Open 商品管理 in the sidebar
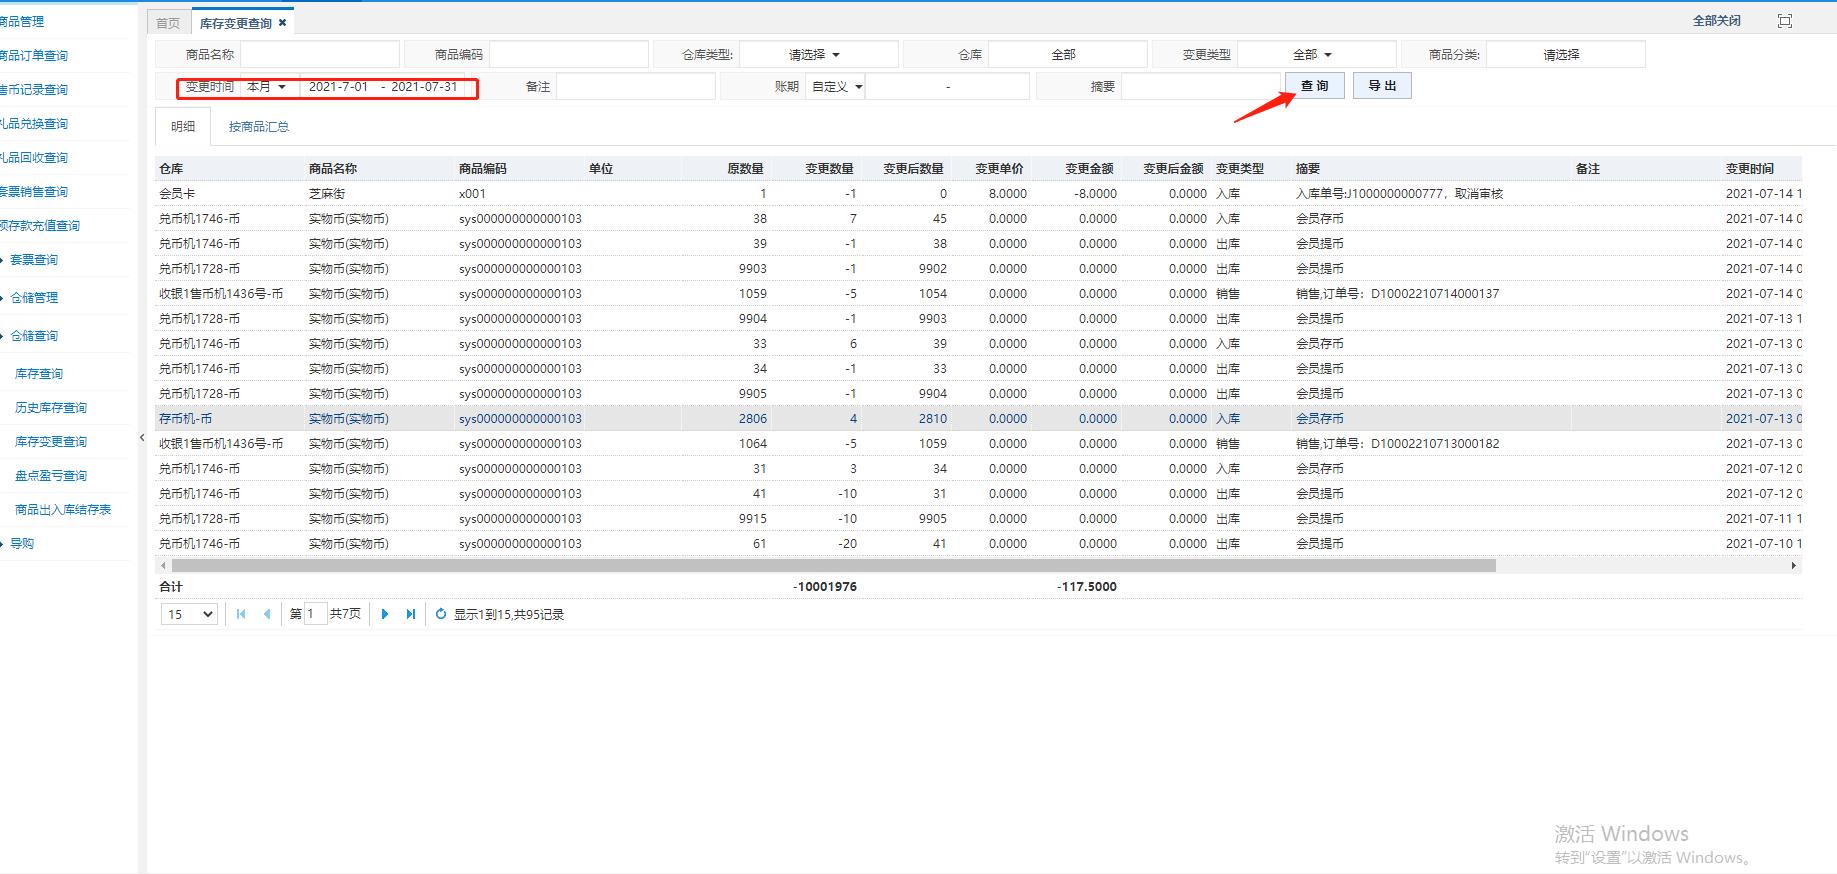 22,22
